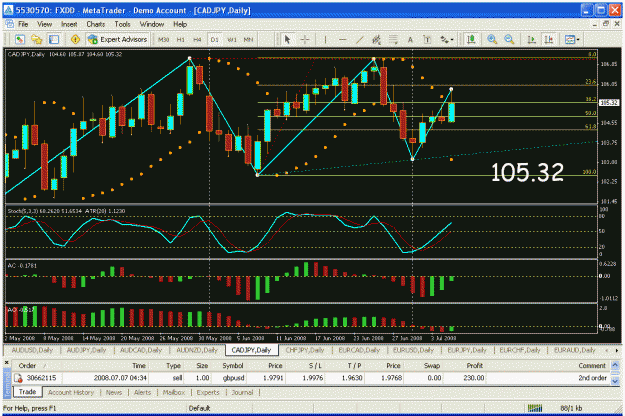The height and width of the screenshot is (416, 625).
Task: Switch chart to W1 weekly timeframe
Action: click(x=232, y=40)
